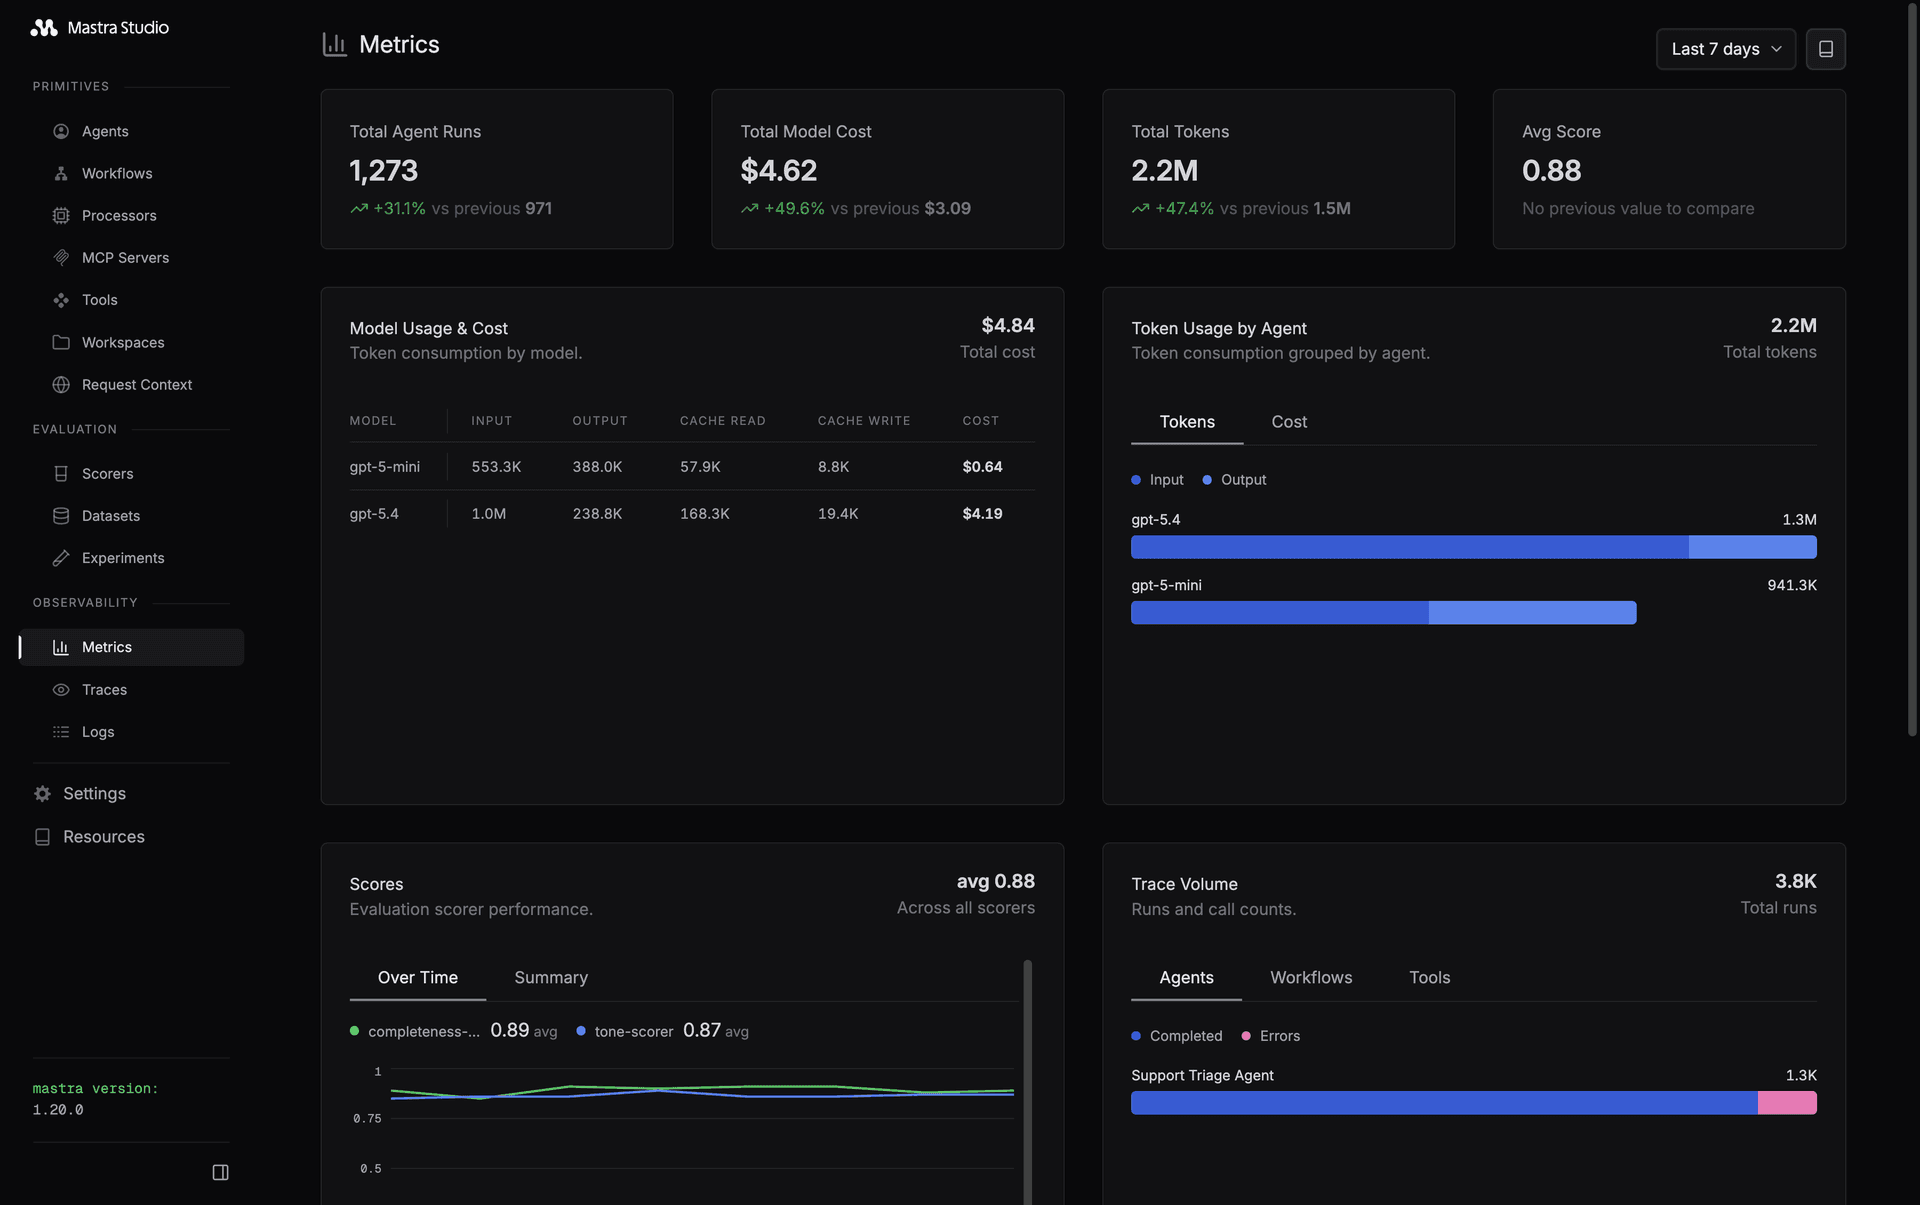Open the Logs view from the sidebar
Viewport: 1920px width, 1205px height.
click(x=97, y=731)
